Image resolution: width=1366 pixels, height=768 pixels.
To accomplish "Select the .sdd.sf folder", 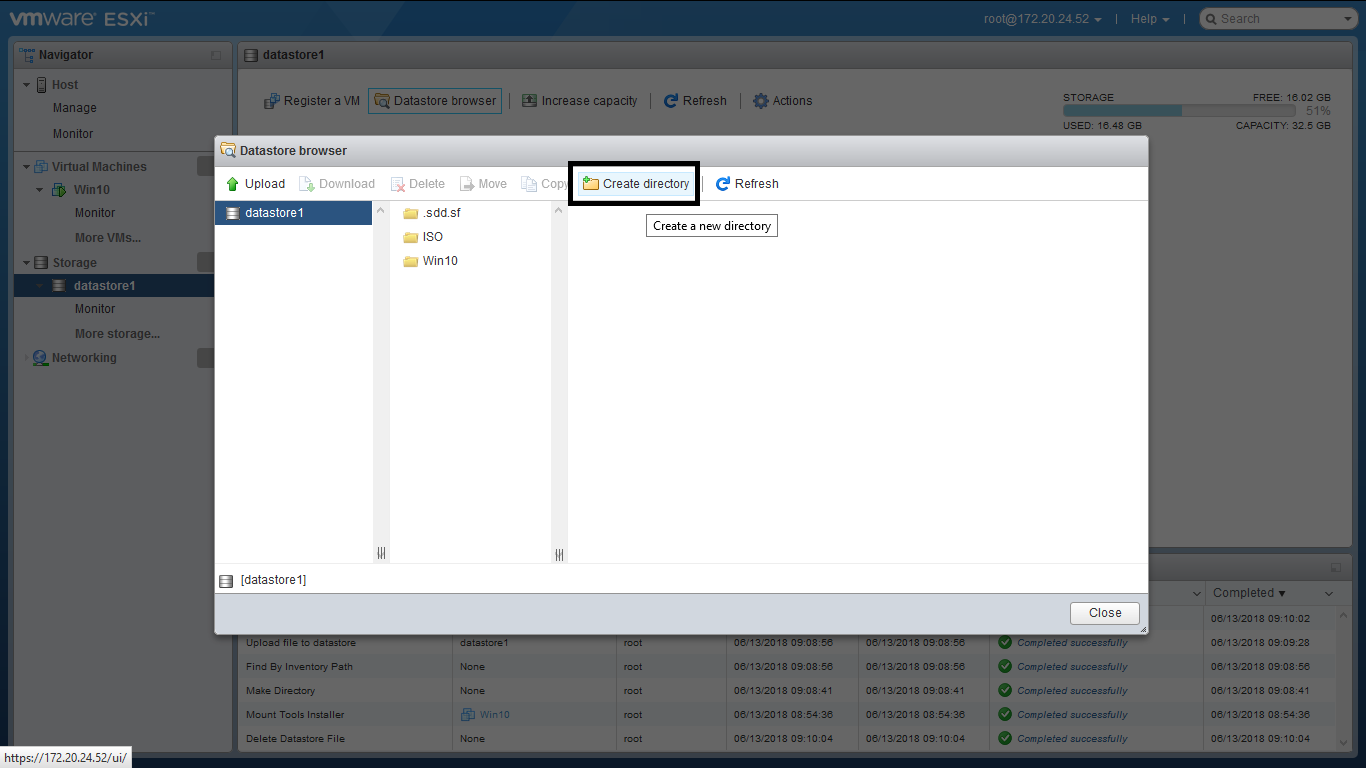I will click(x=440, y=213).
